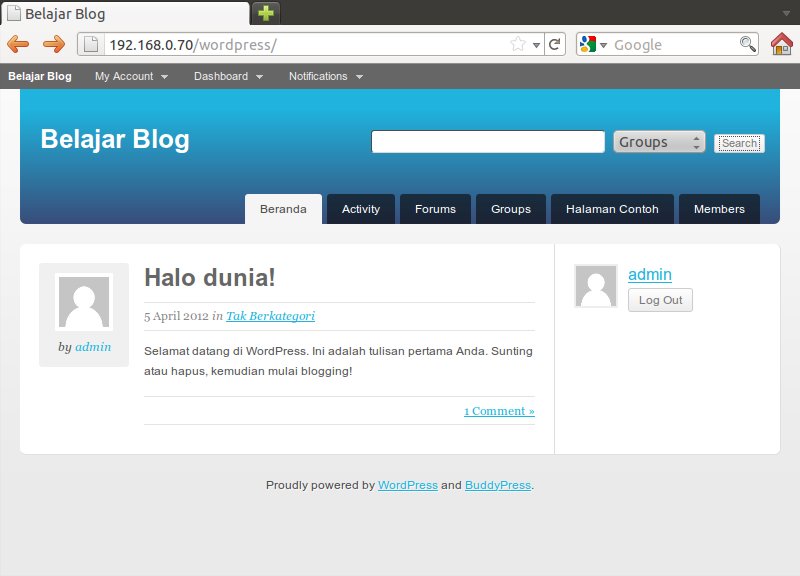Click the Search button in header

[x=739, y=143]
